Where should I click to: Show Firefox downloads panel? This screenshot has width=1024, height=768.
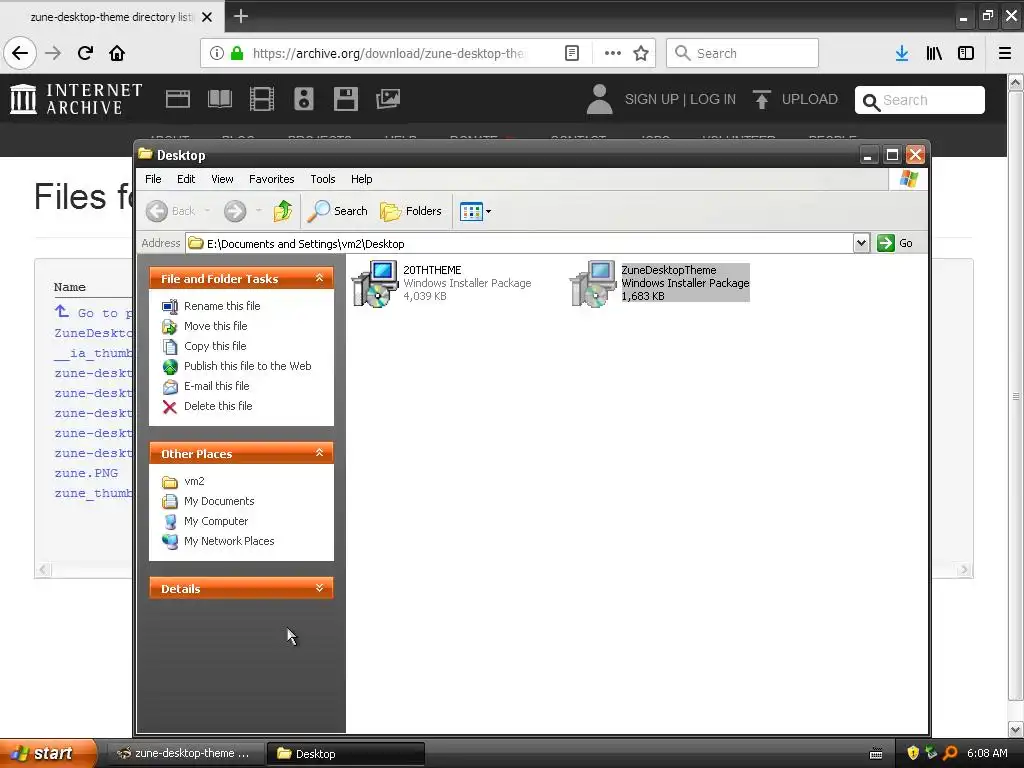[x=902, y=53]
